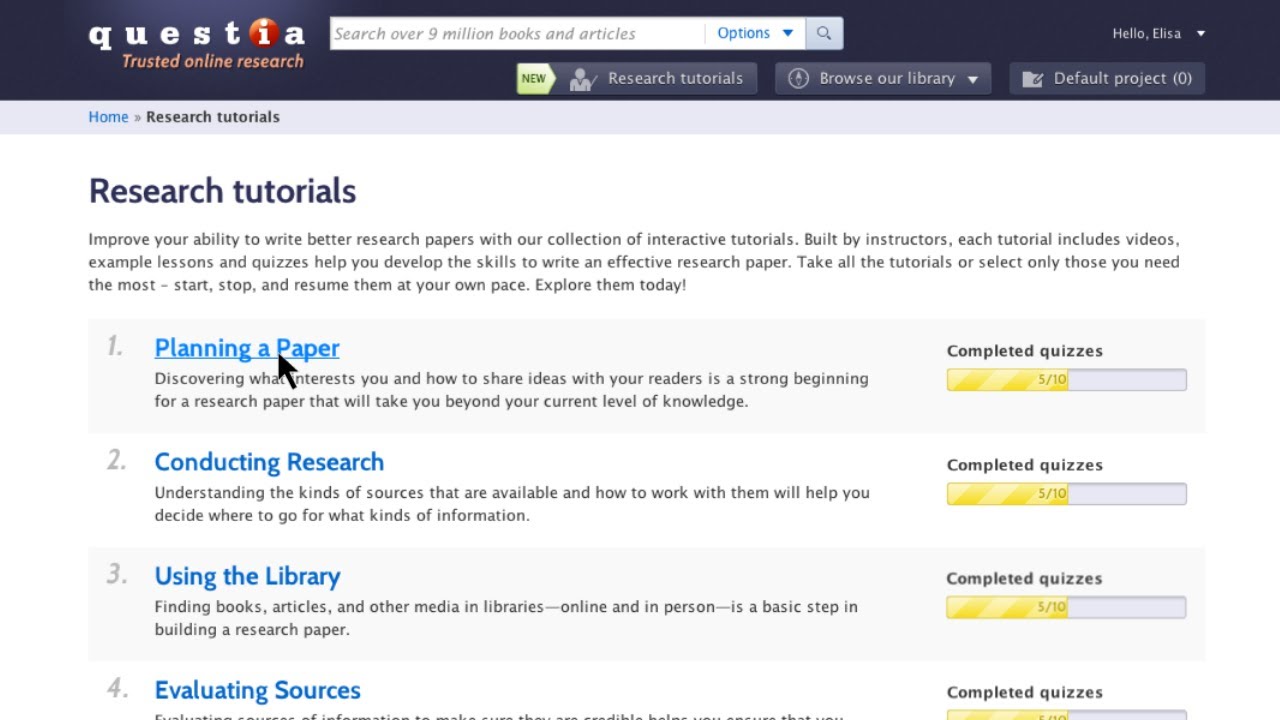1280x720 pixels.
Task: Click the 'Trusted online research' tagline
Action: click(213, 61)
